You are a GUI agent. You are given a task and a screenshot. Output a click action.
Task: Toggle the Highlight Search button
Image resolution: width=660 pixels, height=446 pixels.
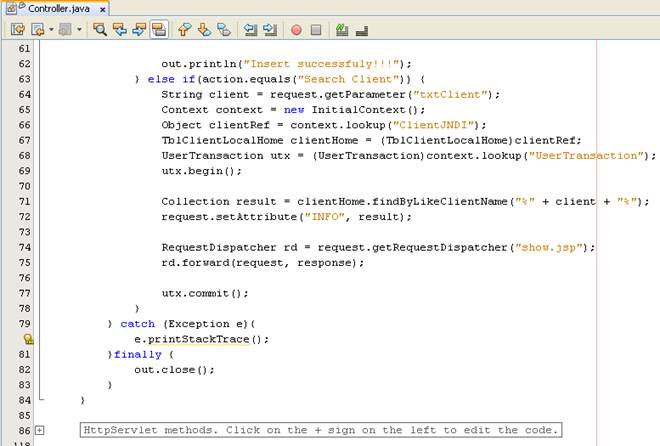(x=159, y=29)
